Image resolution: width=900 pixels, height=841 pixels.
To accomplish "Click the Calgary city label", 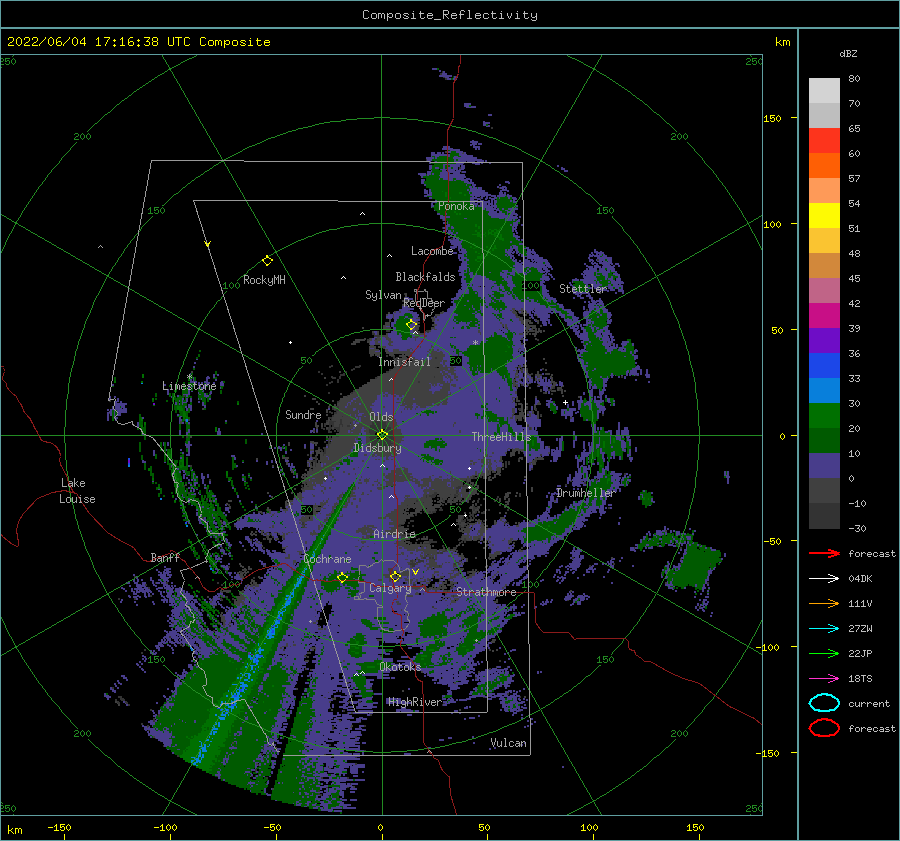I will [x=390, y=588].
